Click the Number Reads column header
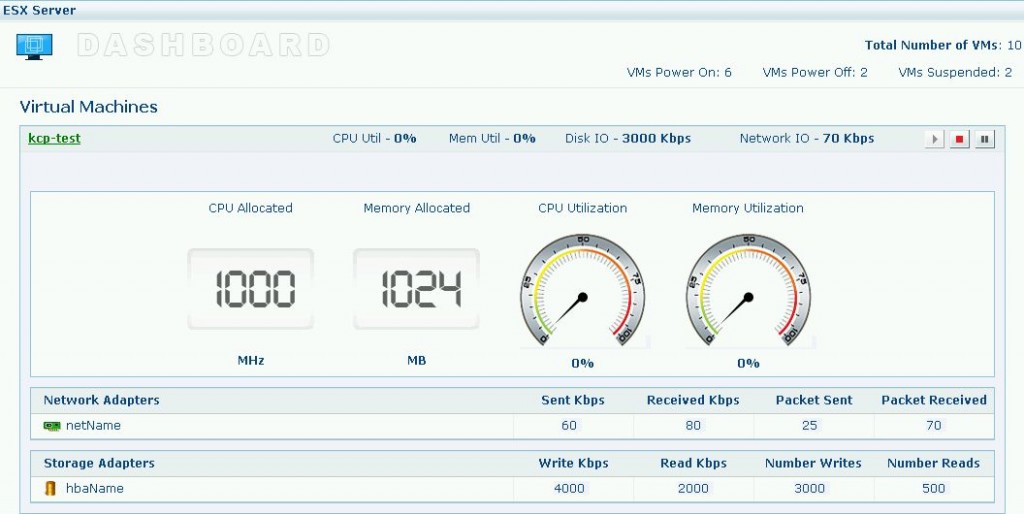1024x514 pixels. point(933,463)
